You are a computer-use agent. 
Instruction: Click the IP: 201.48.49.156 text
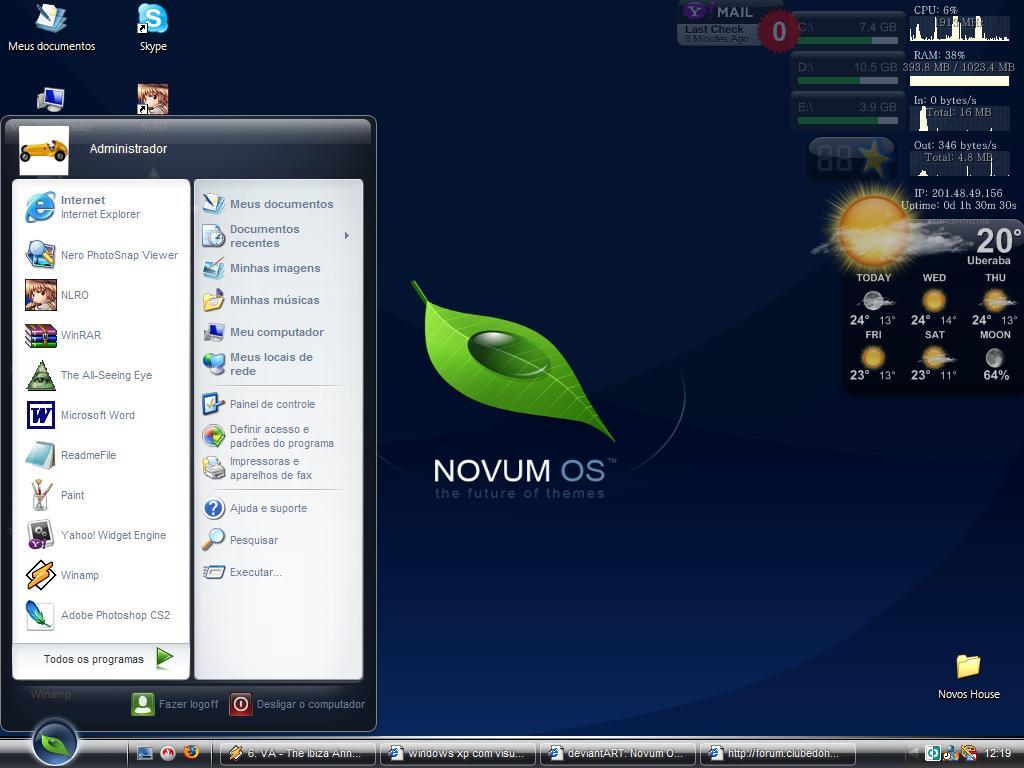pos(958,193)
